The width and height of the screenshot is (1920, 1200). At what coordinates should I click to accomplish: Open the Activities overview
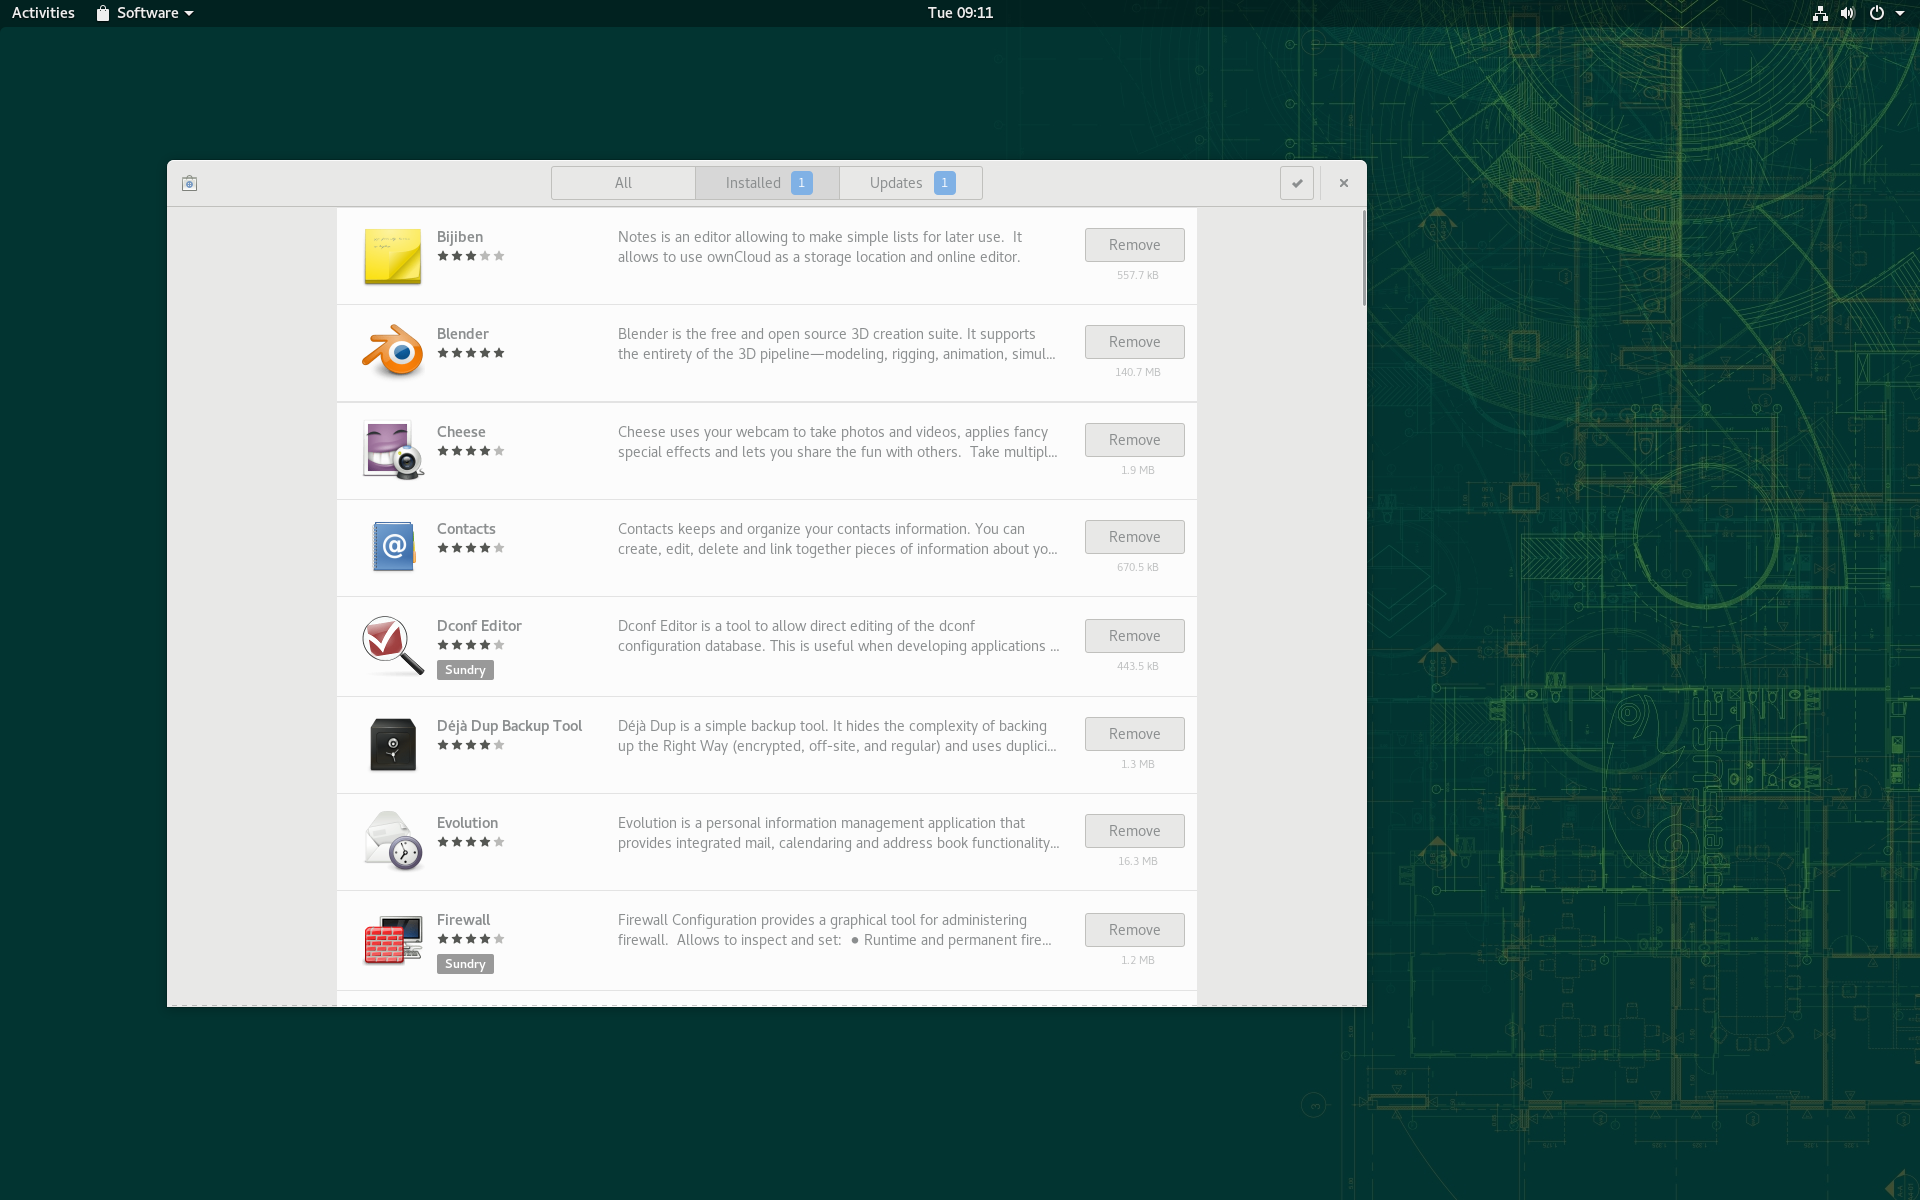(43, 13)
